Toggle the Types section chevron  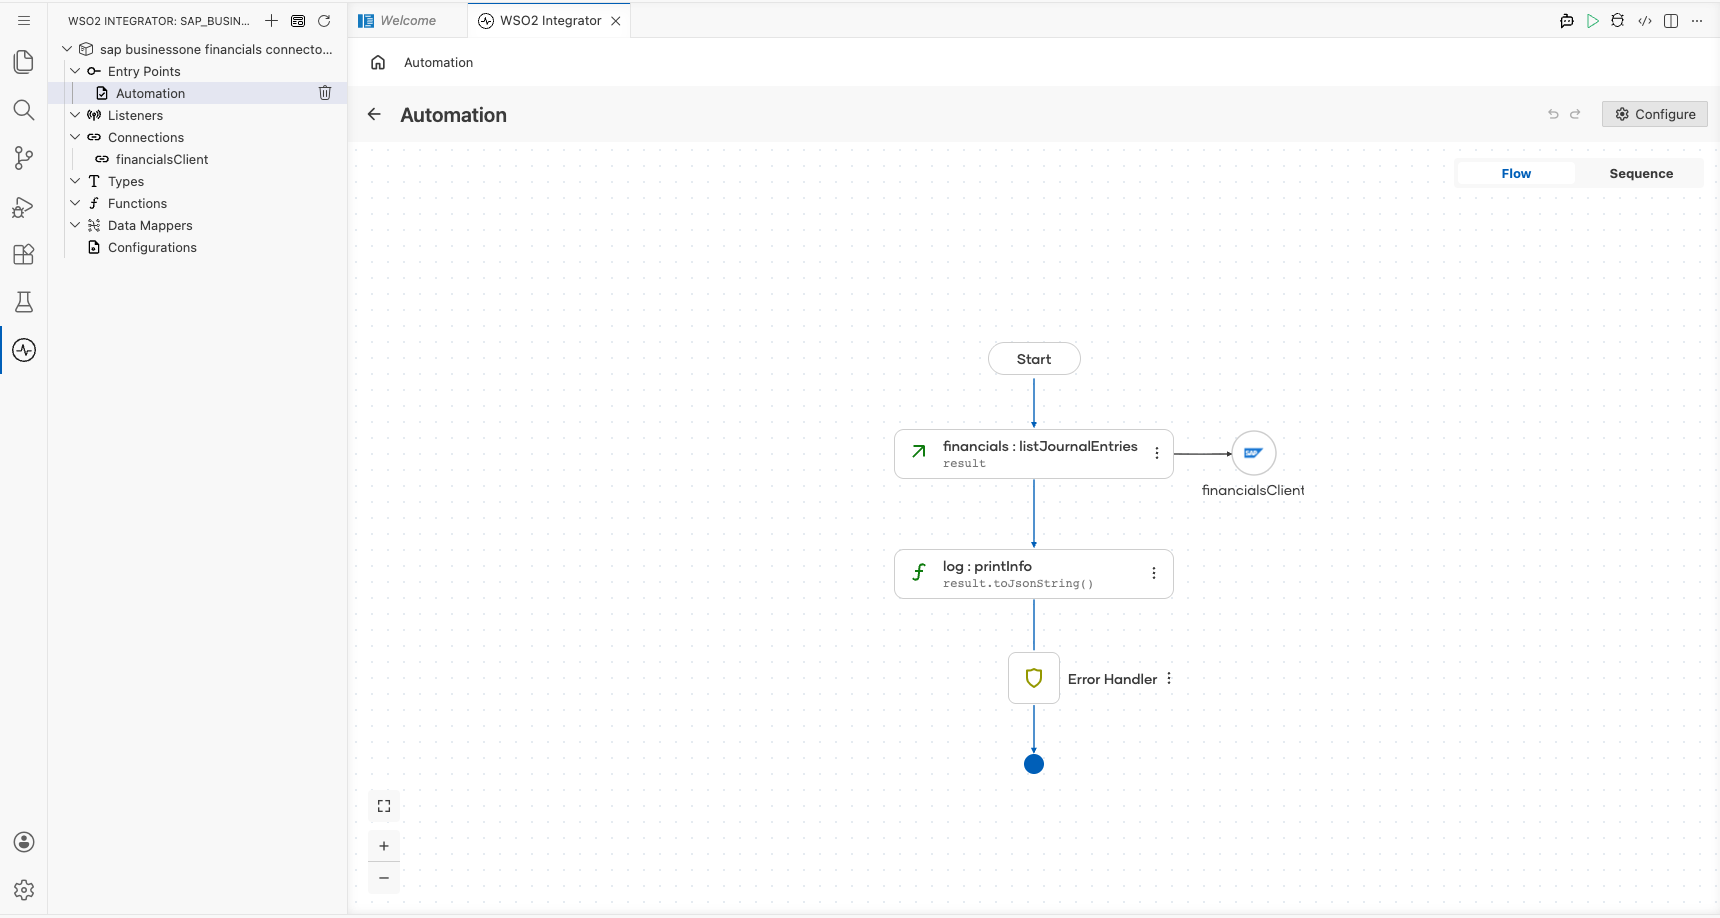[x=75, y=181]
